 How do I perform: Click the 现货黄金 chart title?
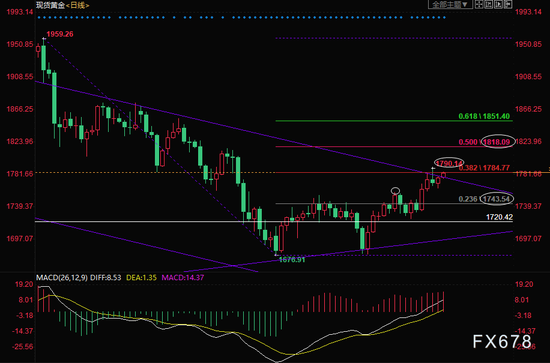point(50,5)
